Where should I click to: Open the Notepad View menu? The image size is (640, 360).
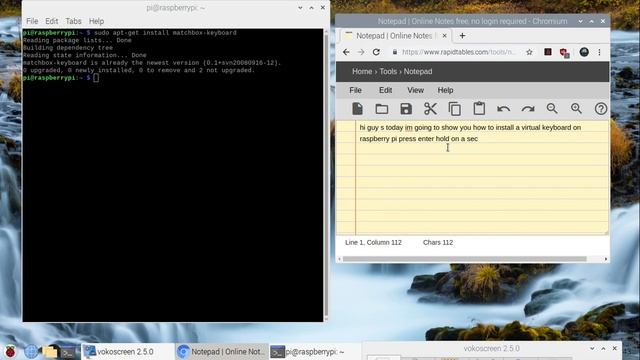pos(416,90)
